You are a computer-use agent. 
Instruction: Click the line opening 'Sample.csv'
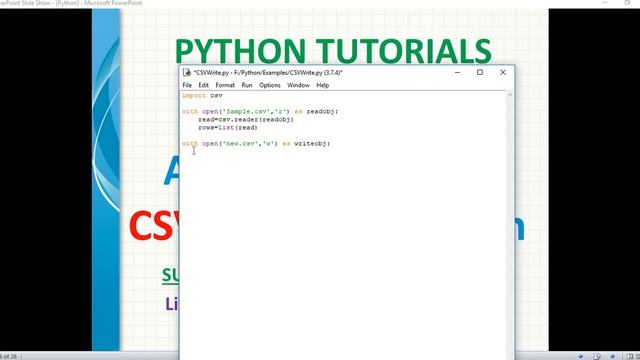pyautogui.click(x=260, y=111)
